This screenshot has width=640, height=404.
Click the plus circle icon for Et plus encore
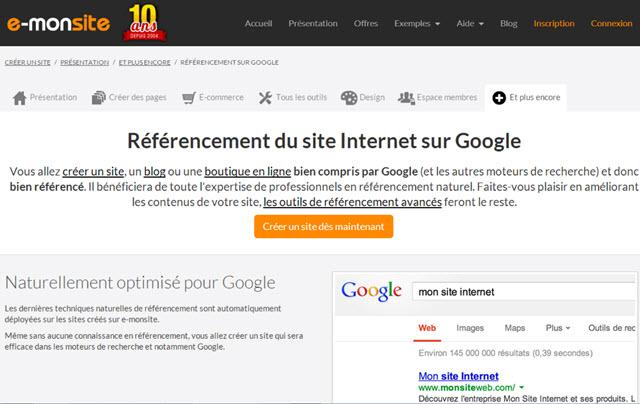click(x=499, y=98)
